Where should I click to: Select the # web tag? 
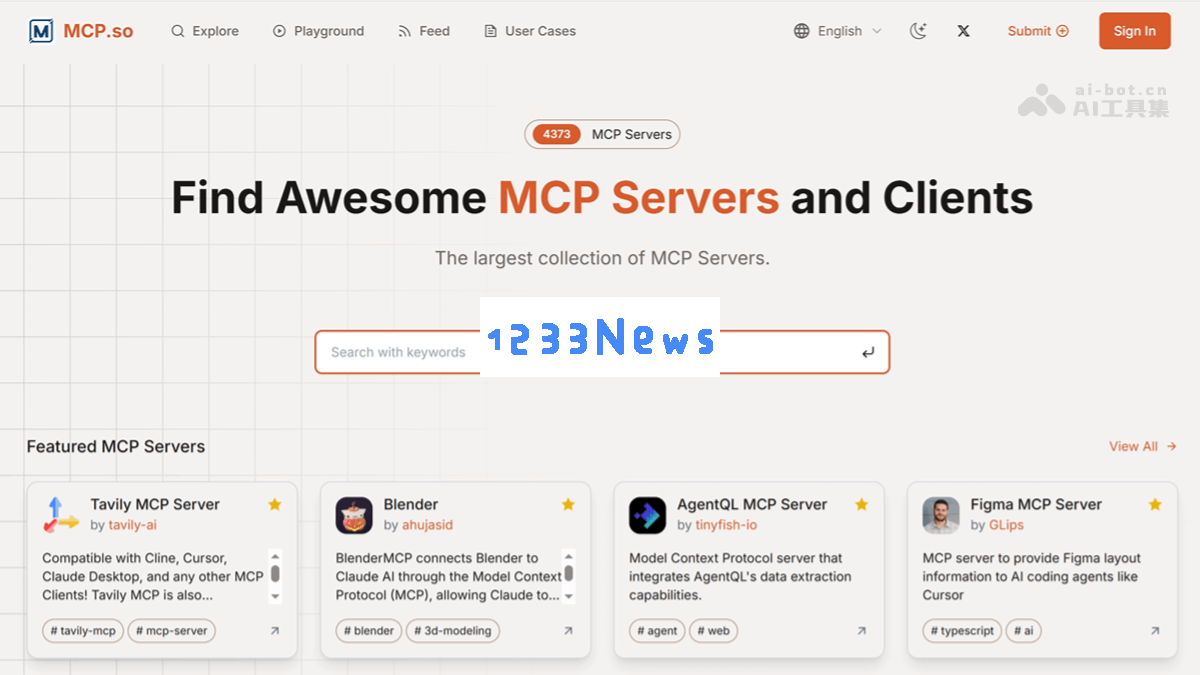click(x=714, y=631)
